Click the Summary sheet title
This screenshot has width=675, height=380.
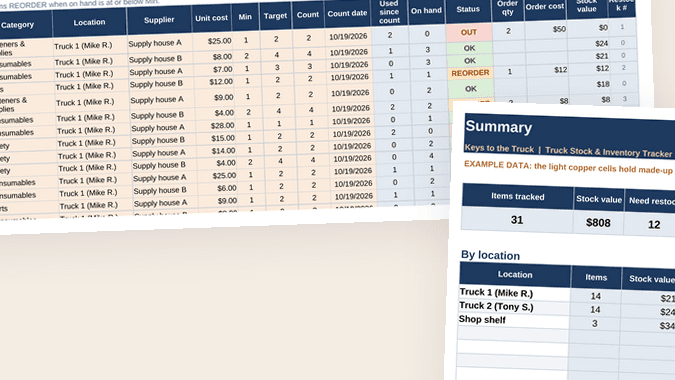pyautogui.click(x=499, y=127)
